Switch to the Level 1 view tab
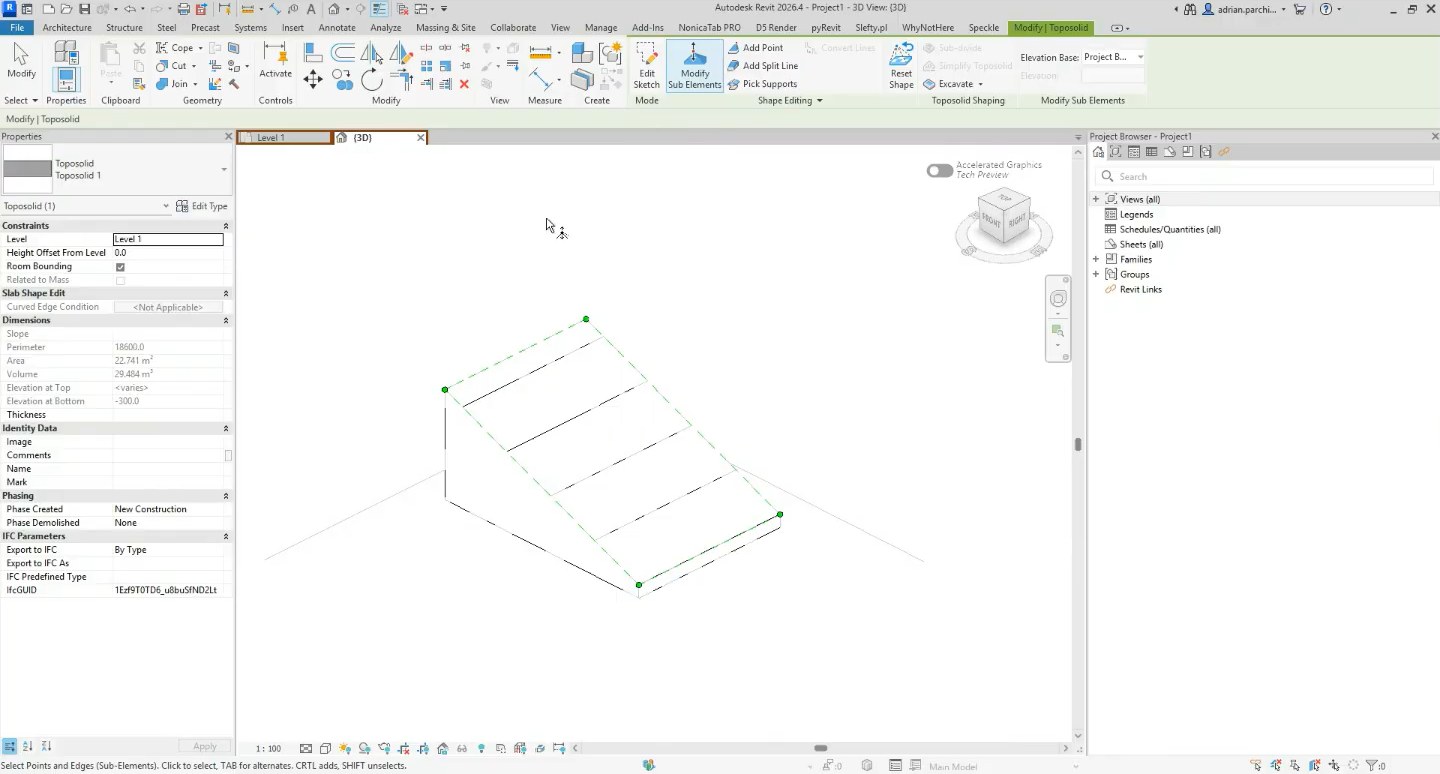1440x774 pixels. [x=285, y=138]
